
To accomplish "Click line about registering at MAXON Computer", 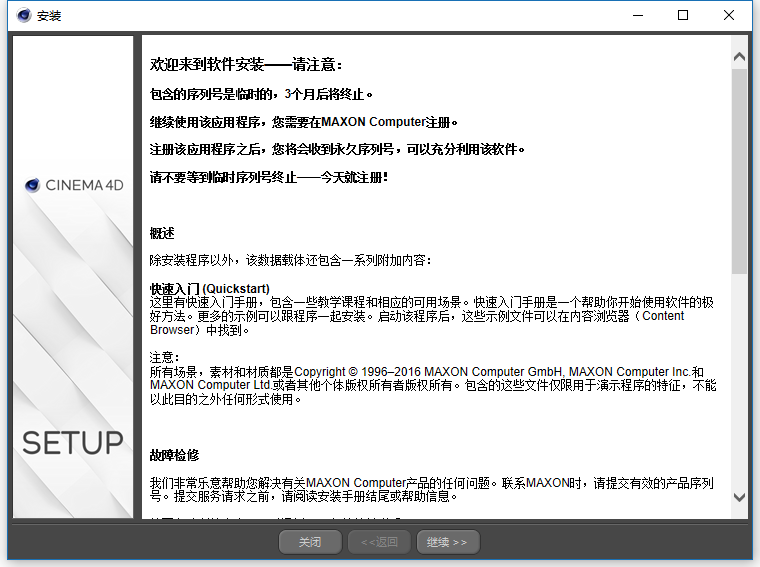I will (303, 122).
